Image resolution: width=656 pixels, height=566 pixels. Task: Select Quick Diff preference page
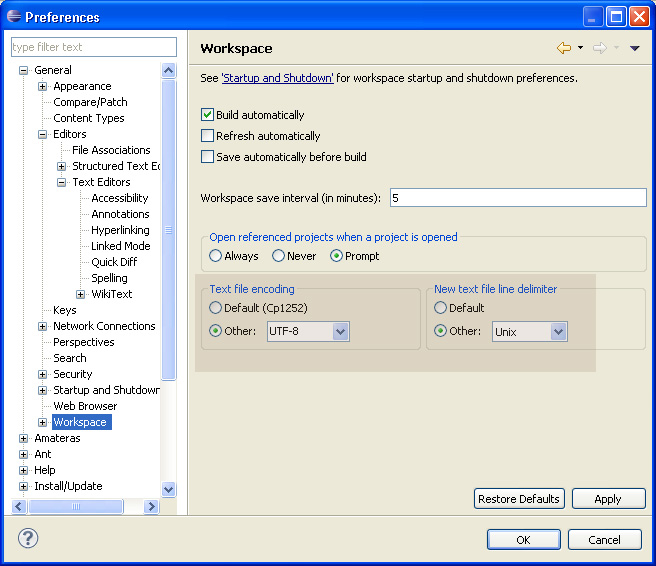pyautogui.click(x=114, y=262)
